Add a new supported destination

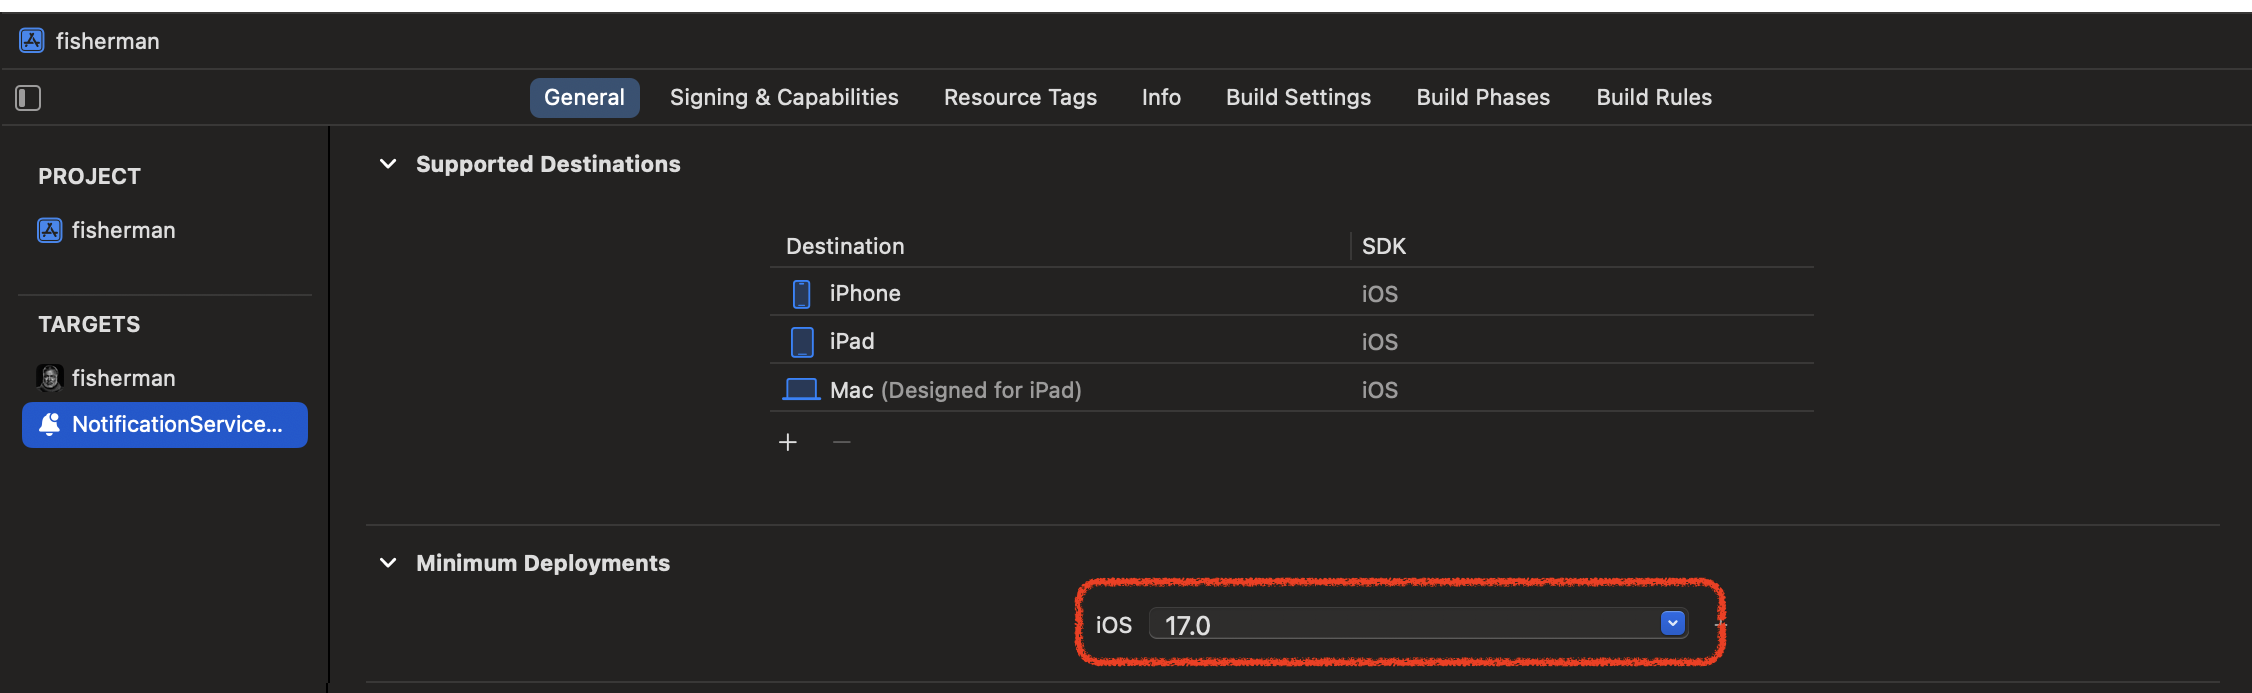(788, 442)
